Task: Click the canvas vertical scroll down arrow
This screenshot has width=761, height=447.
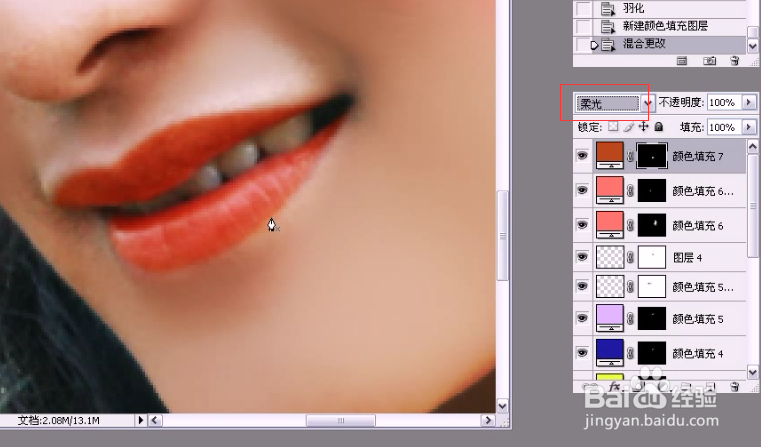Action: tap(503, 406)
